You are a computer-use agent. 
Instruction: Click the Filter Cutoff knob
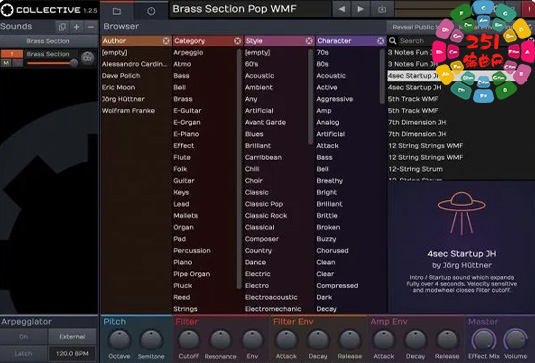pos(189,340)
